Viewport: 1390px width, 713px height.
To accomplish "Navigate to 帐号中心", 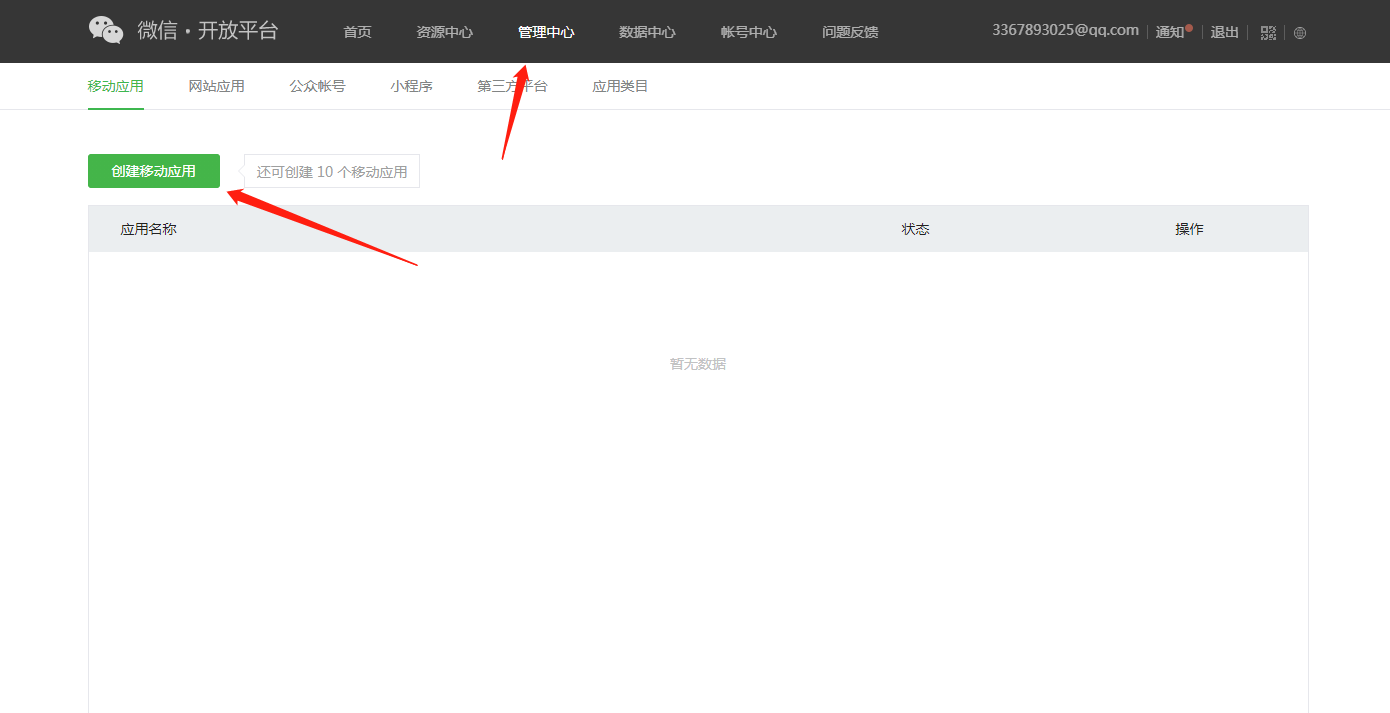I will click(748, 32).
